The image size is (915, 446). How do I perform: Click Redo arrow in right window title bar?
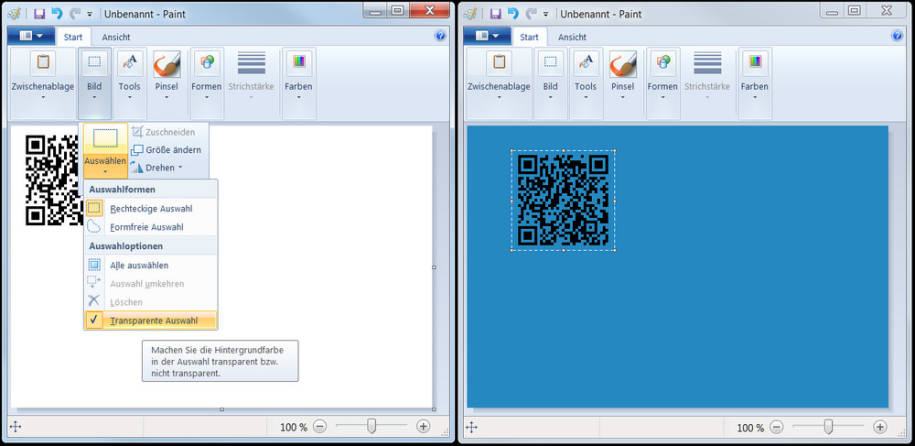pos(530,13)
